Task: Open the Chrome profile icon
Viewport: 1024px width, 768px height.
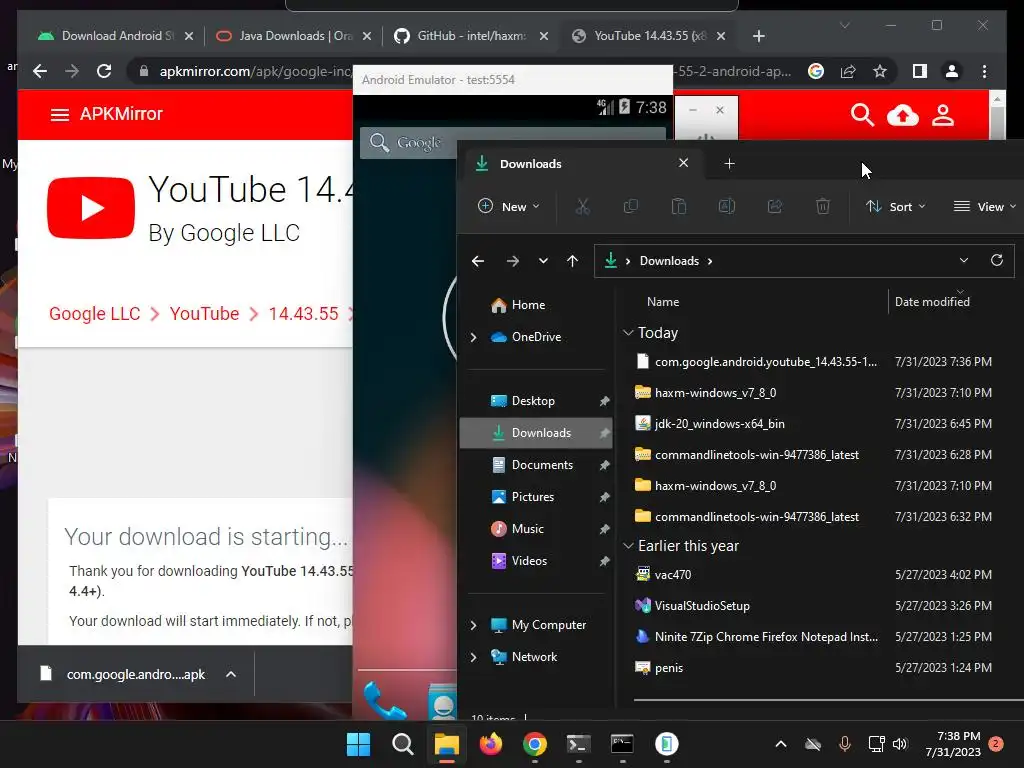Action: pyautogui.click(x=952, y=71)
